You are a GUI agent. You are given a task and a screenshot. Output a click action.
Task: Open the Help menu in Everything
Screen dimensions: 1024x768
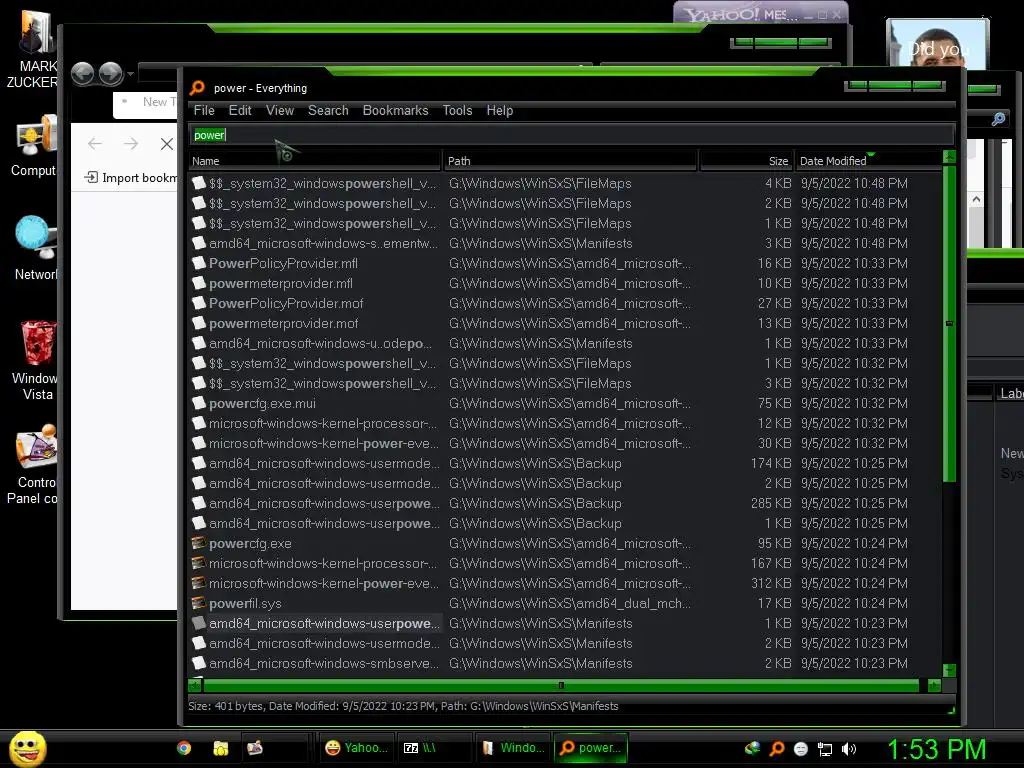tap(500, 110)
